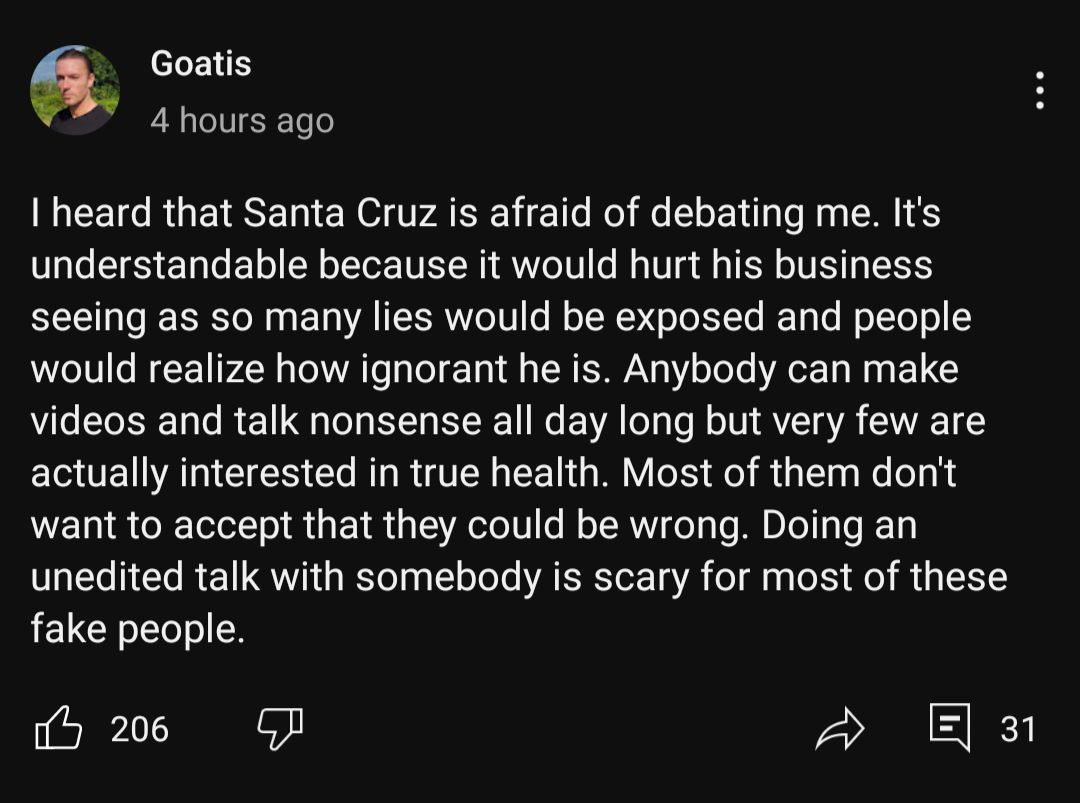Open the replies icon next to 31
This screenshot has height=803, width=1080.
(x=949, y=727)
